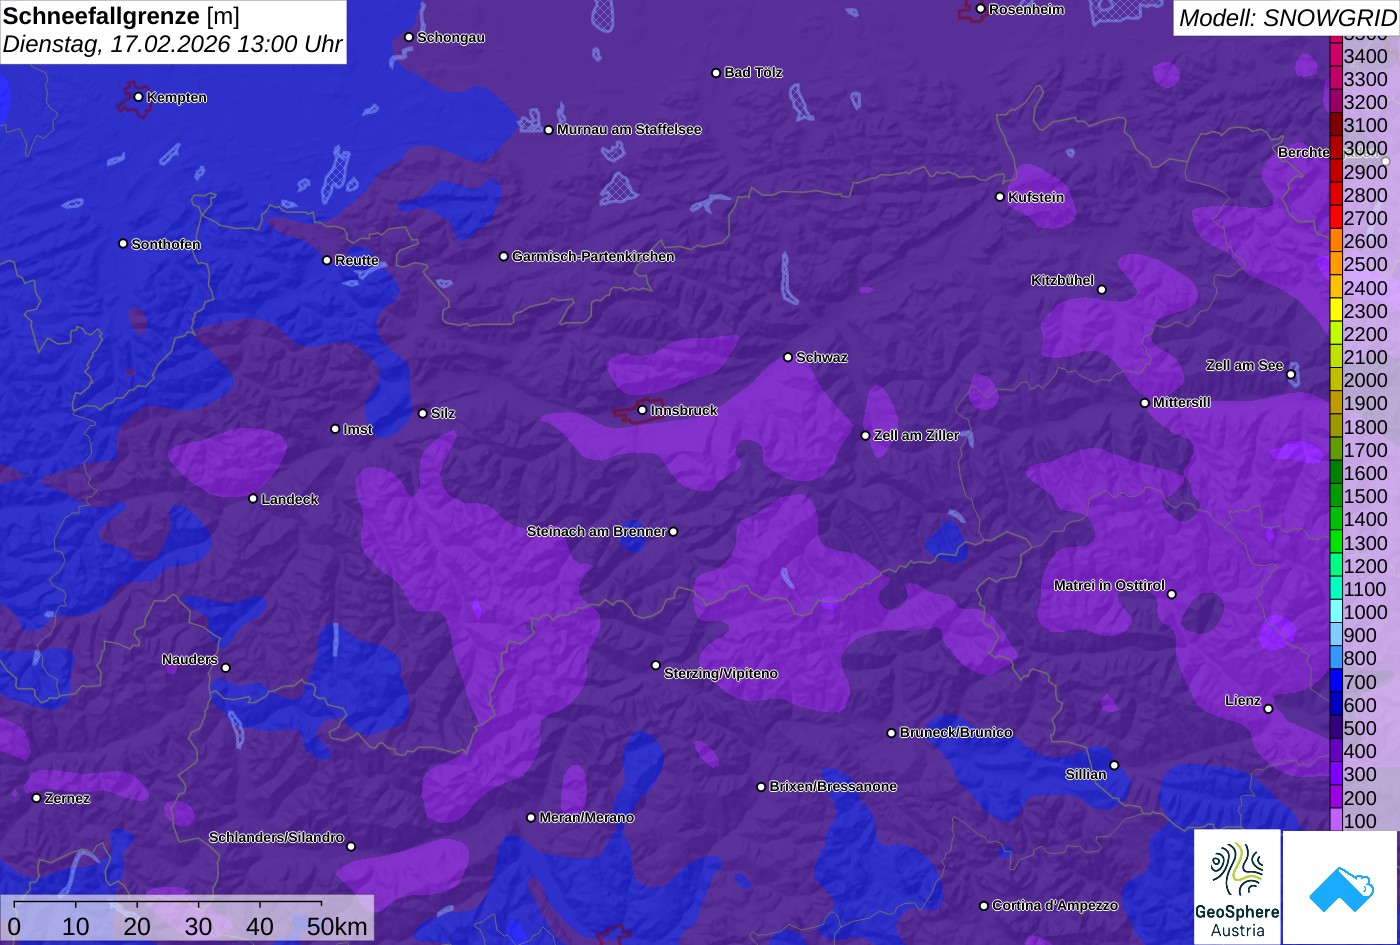Pick the orange 2500 legend color swatch
This screenshot has width=1400, height=945.
click(x=1336, y=265)
